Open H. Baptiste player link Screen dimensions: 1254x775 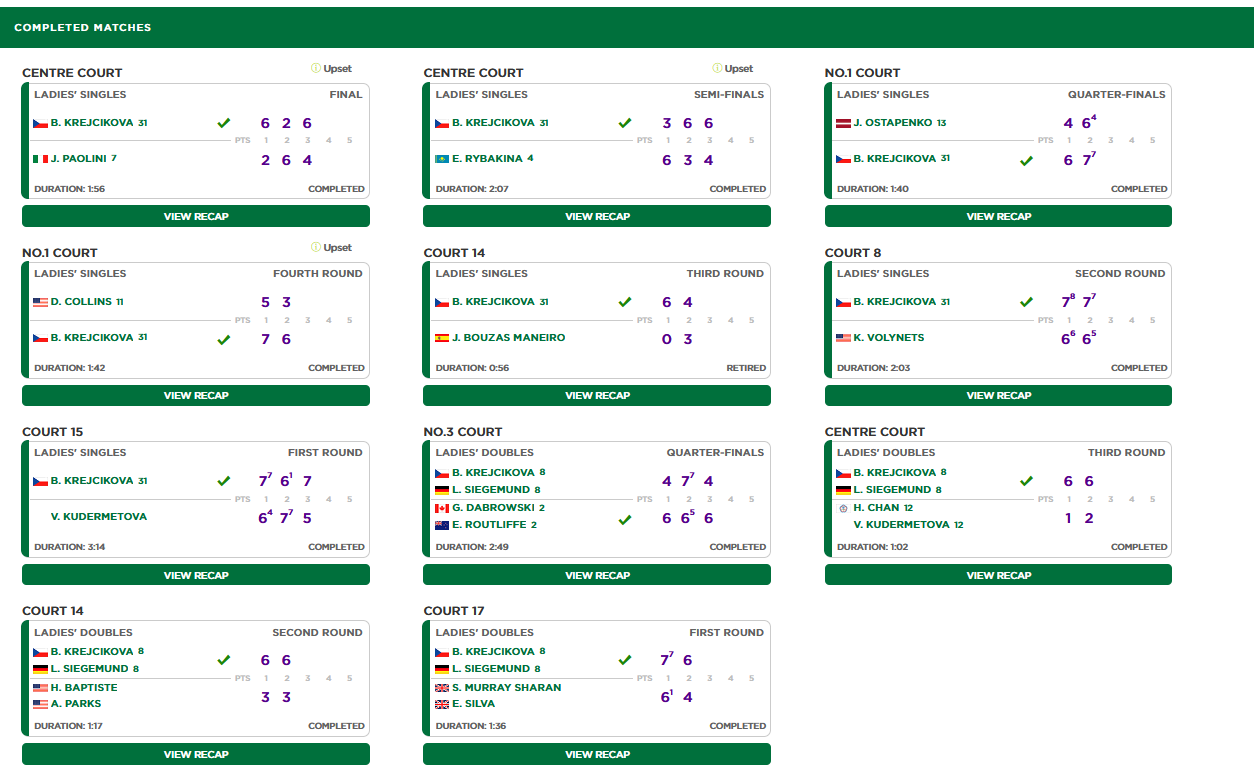(84, 688)
